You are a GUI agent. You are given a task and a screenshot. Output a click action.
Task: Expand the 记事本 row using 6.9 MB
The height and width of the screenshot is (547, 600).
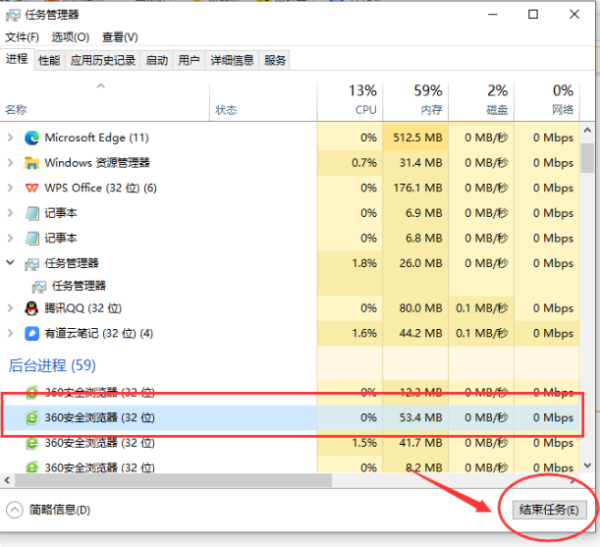(10, 213)
